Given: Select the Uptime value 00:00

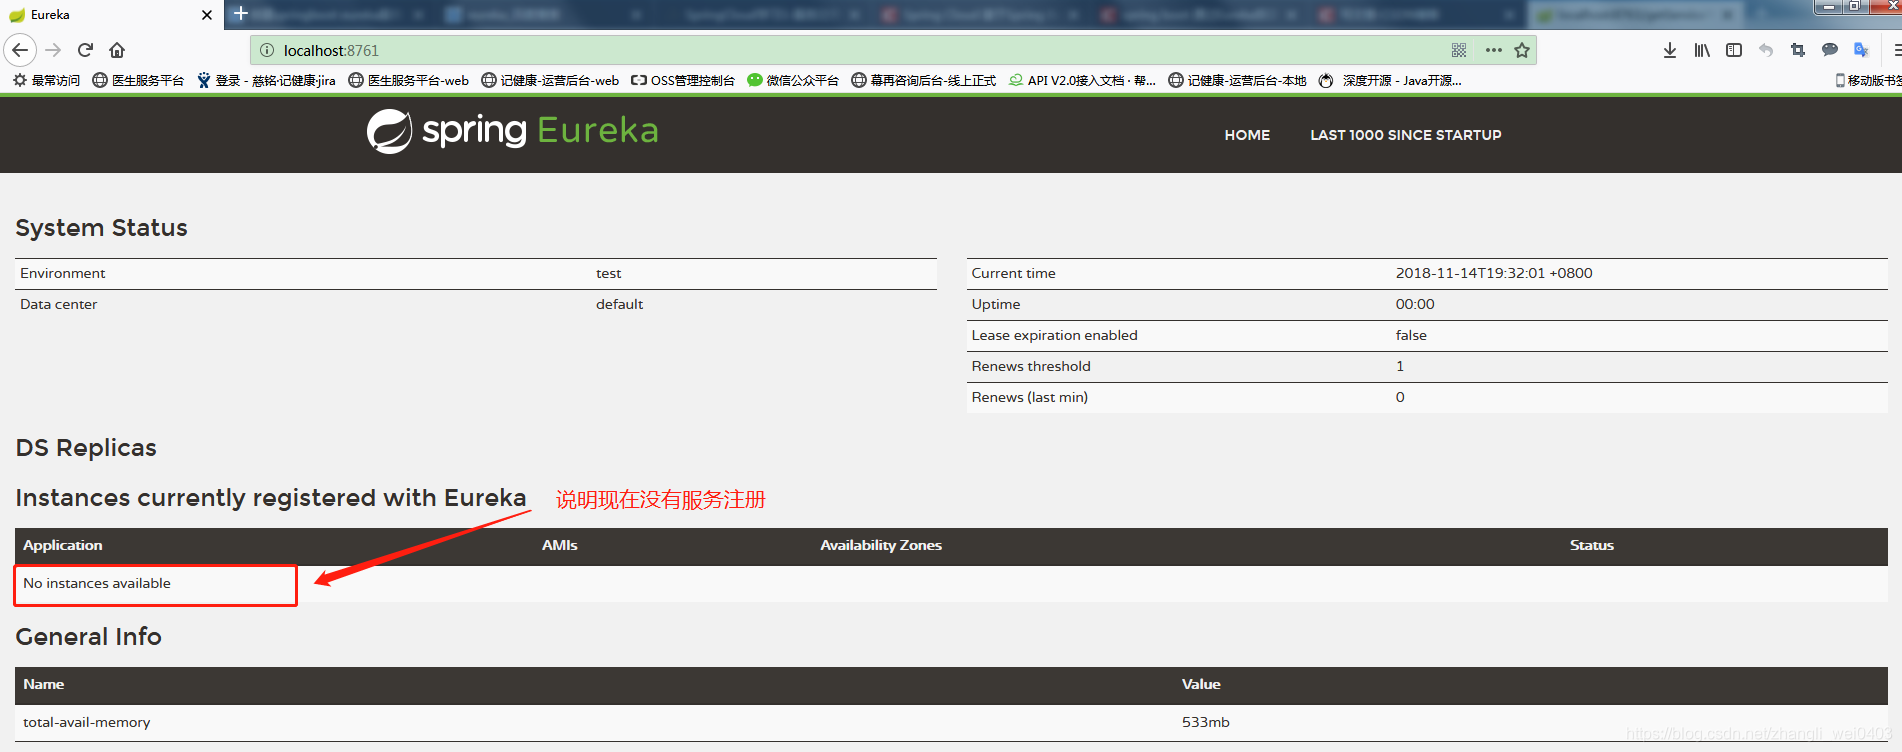Looking at the screenshot, I should (1415, 304).
